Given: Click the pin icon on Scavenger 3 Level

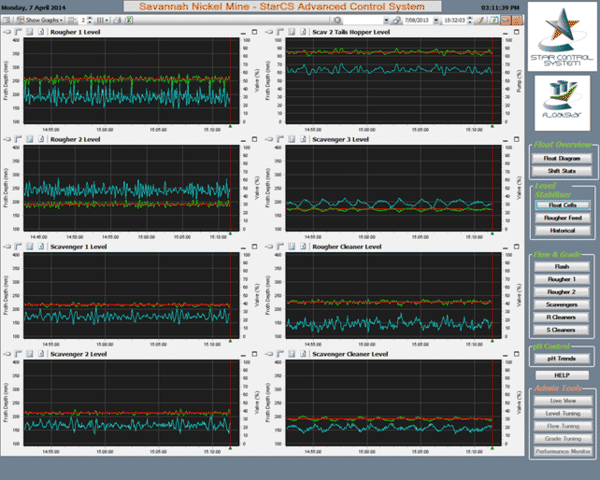Looking at the screenshot, I should tap(269, 139).
